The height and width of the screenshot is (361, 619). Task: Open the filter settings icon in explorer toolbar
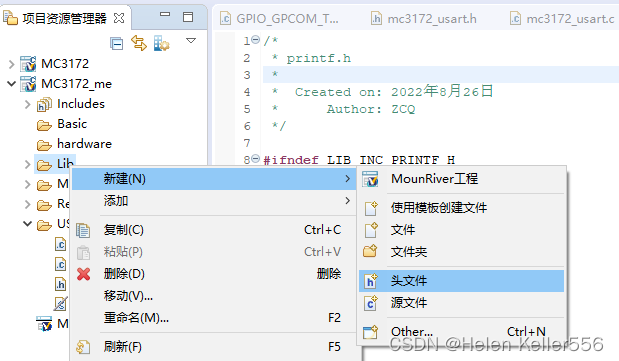pos(161,43)
